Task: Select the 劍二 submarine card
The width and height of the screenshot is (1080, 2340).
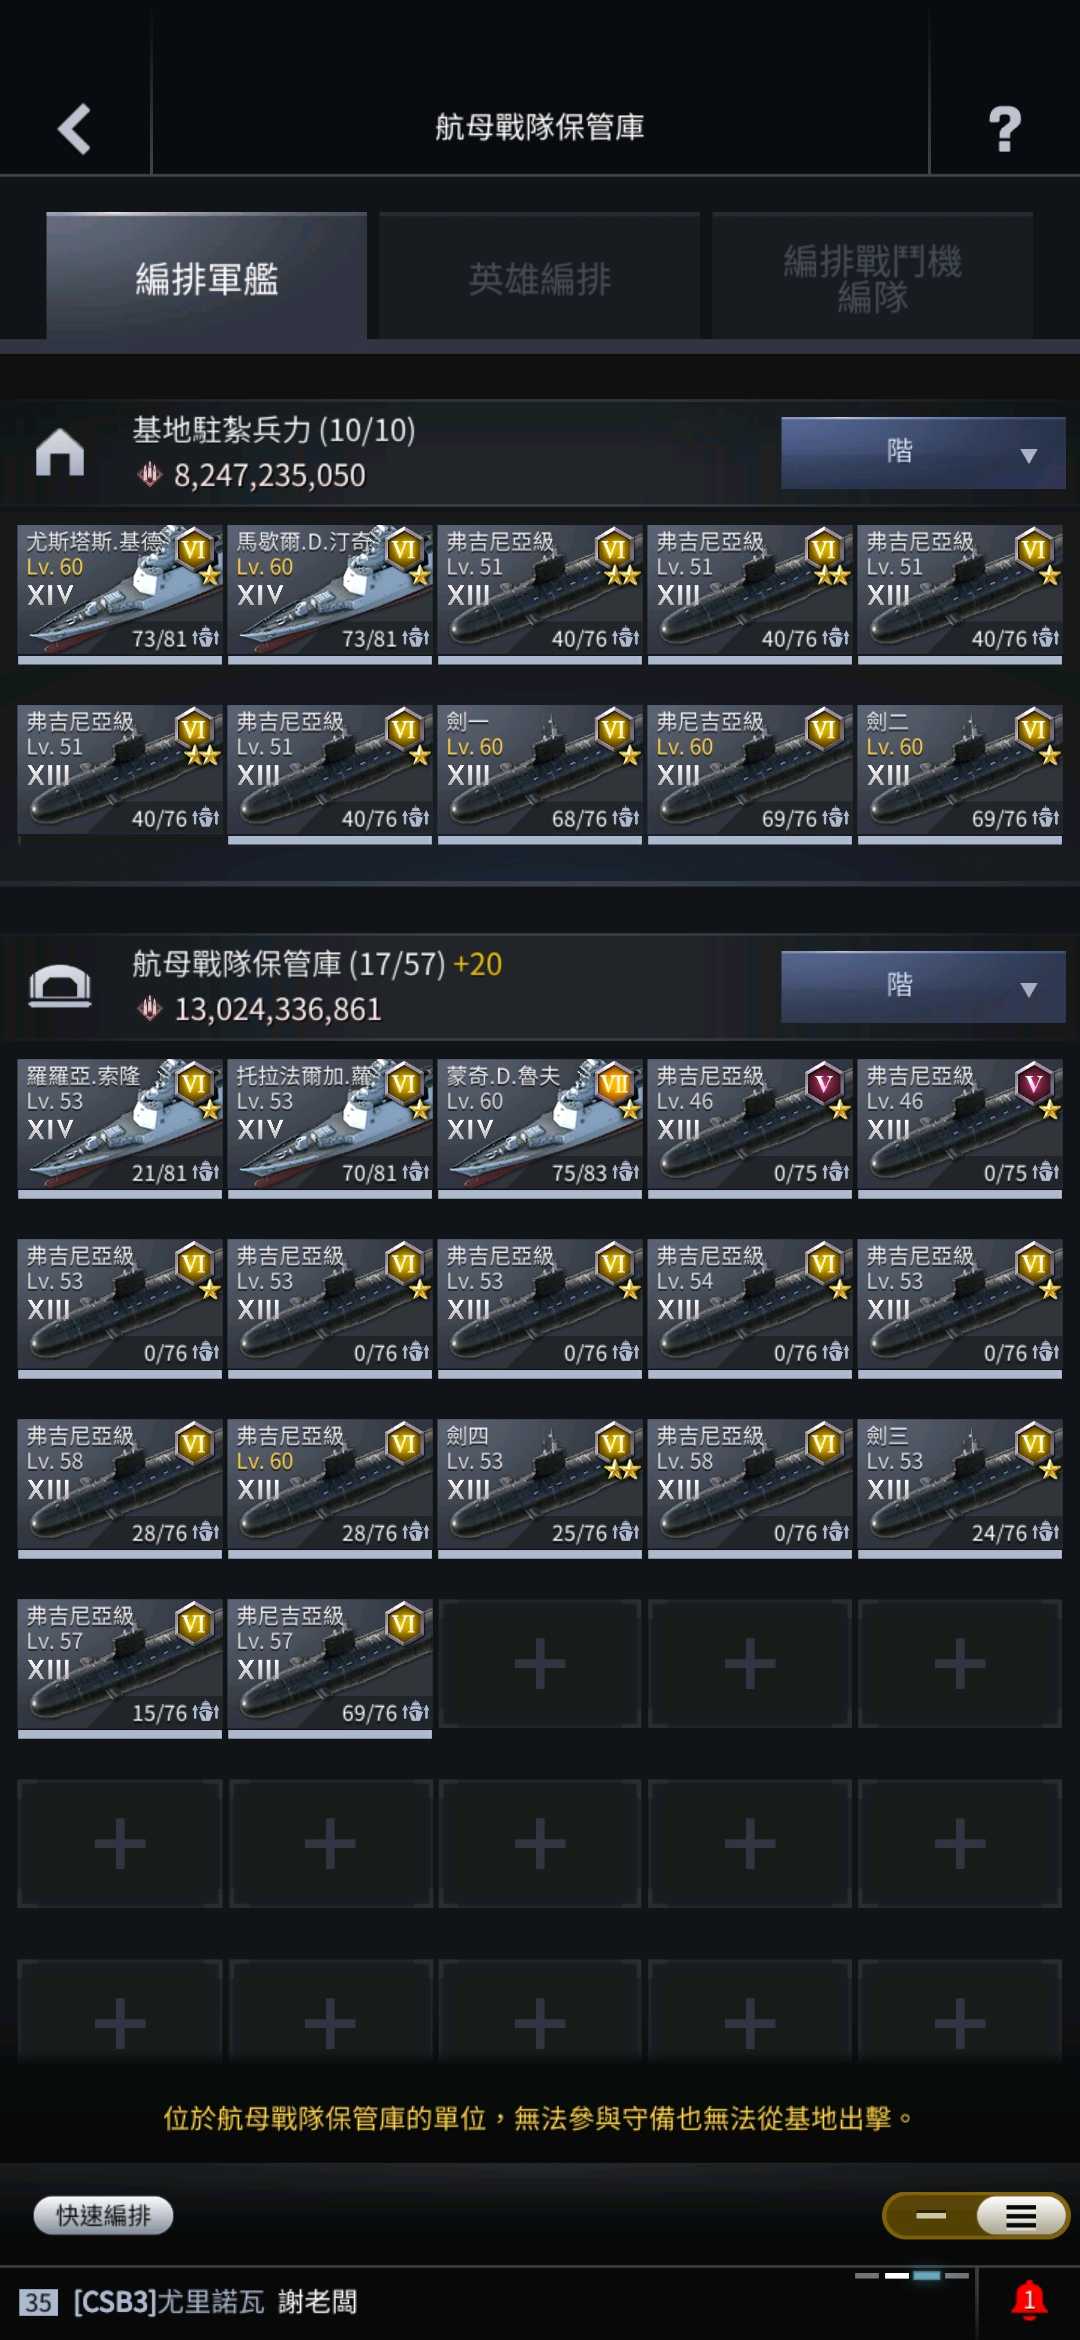Action: click(960, 772)
